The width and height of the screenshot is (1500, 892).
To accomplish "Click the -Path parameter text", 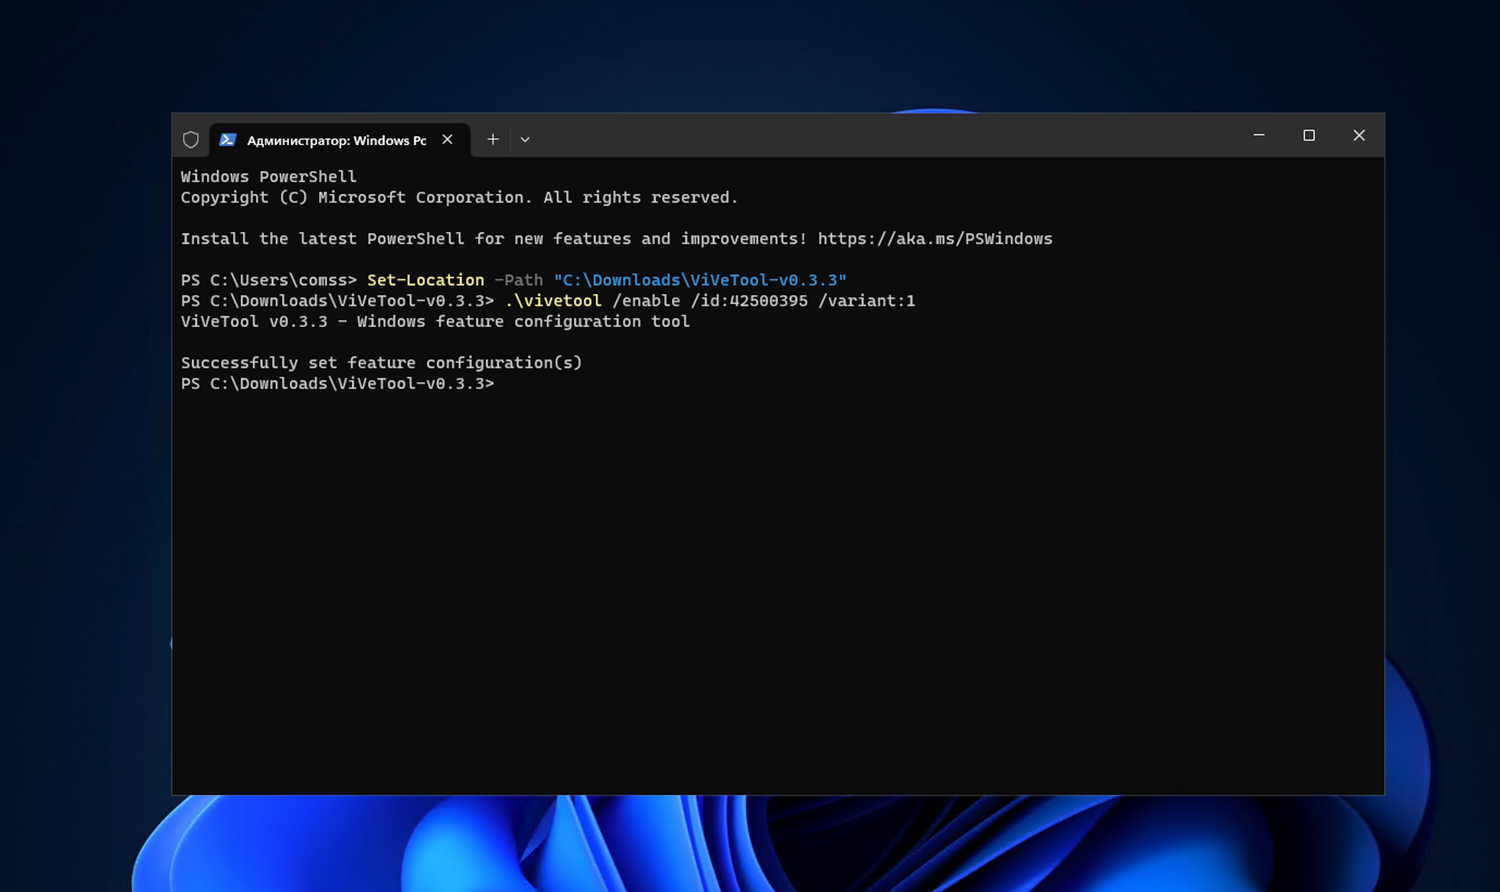I will [519, 280].
